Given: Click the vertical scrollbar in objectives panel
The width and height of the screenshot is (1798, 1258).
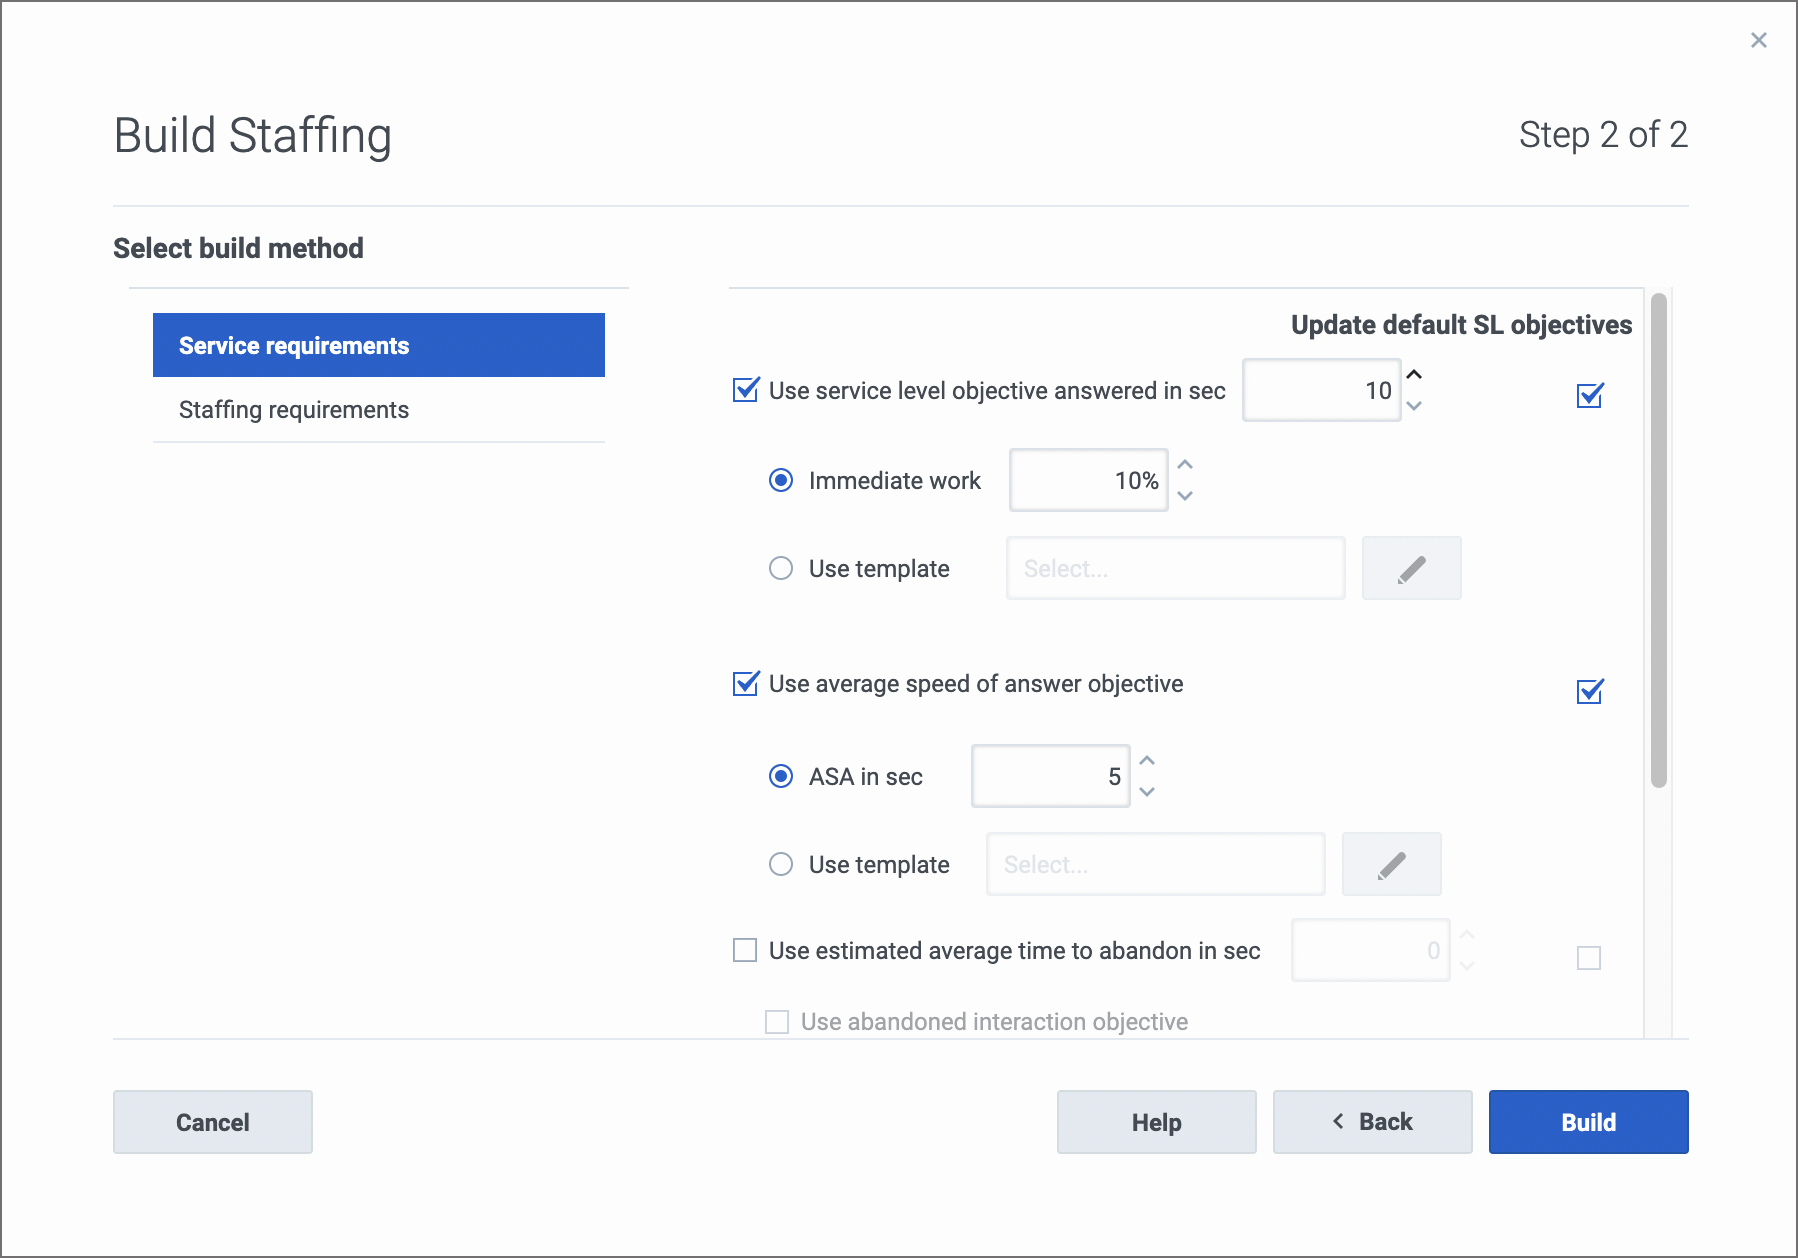Looking at the screenshot, I should point(1658,540).
